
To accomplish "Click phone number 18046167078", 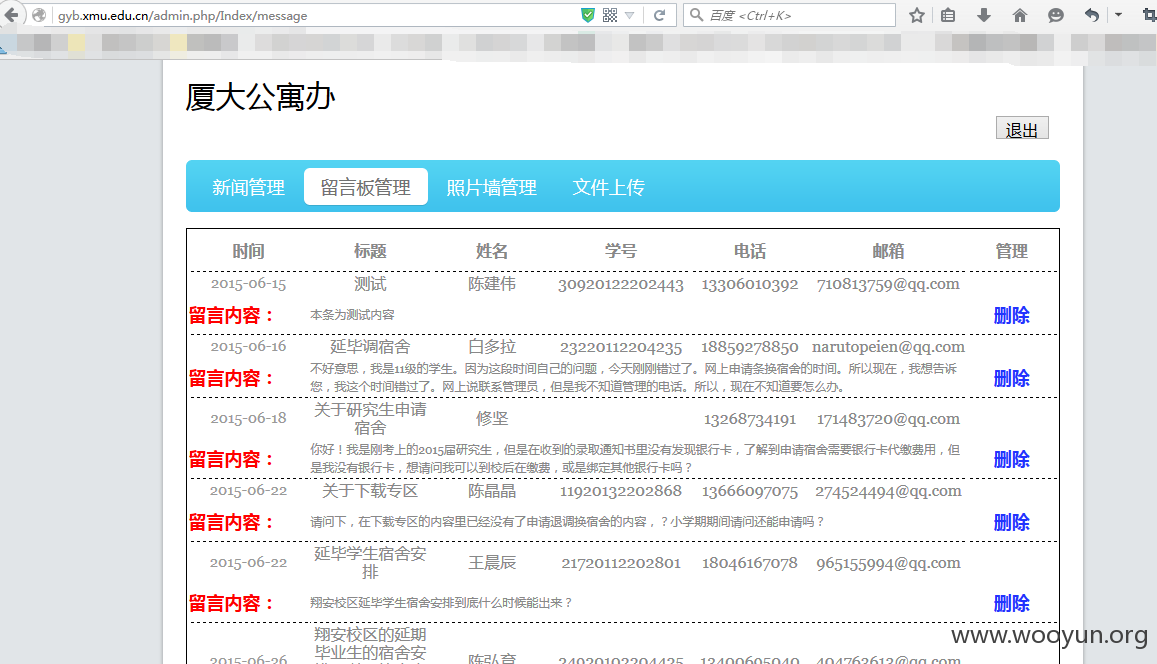I will pos(750,564).
